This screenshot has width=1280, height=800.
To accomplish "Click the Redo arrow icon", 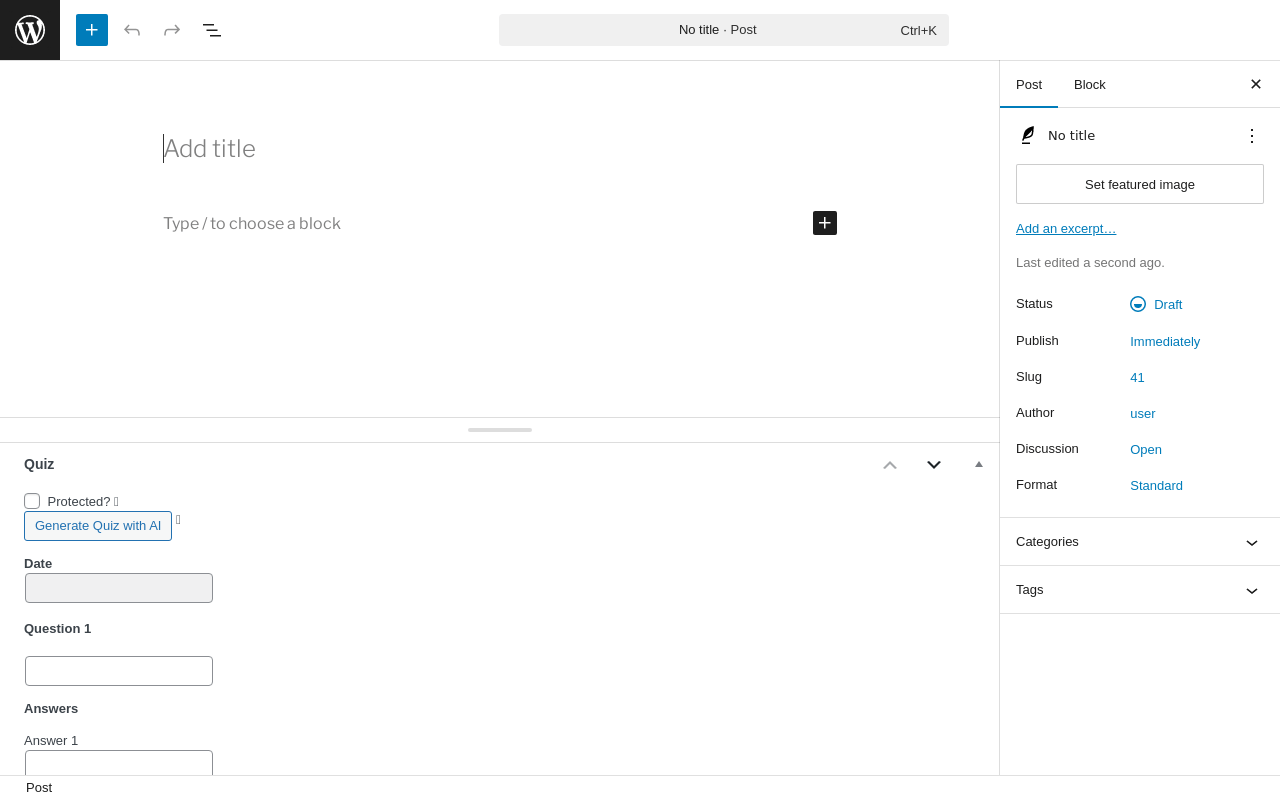I will point(172,30).
